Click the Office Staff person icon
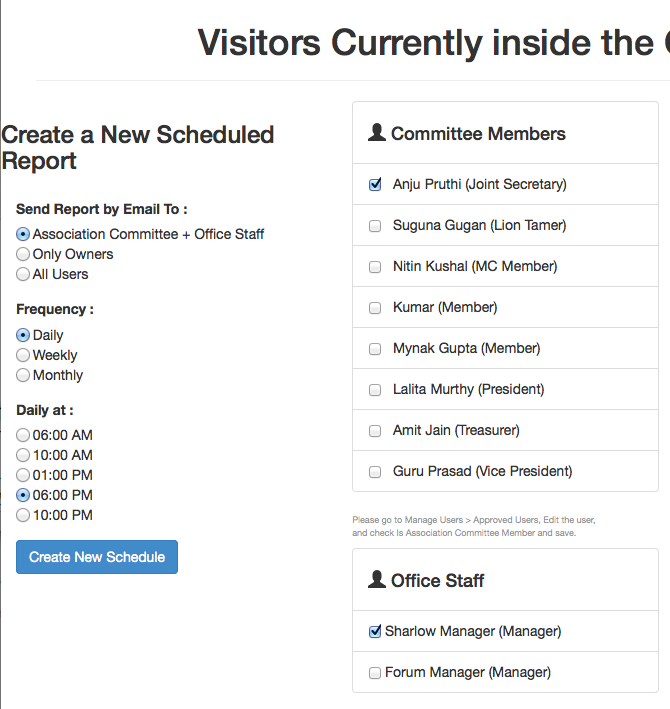 377,579
